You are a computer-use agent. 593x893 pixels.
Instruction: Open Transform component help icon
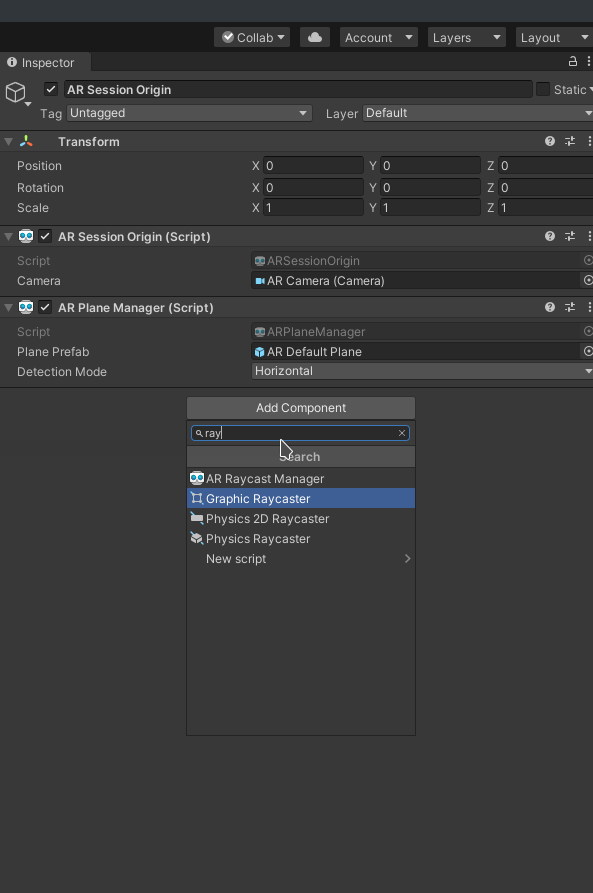(x=550, y=141)
